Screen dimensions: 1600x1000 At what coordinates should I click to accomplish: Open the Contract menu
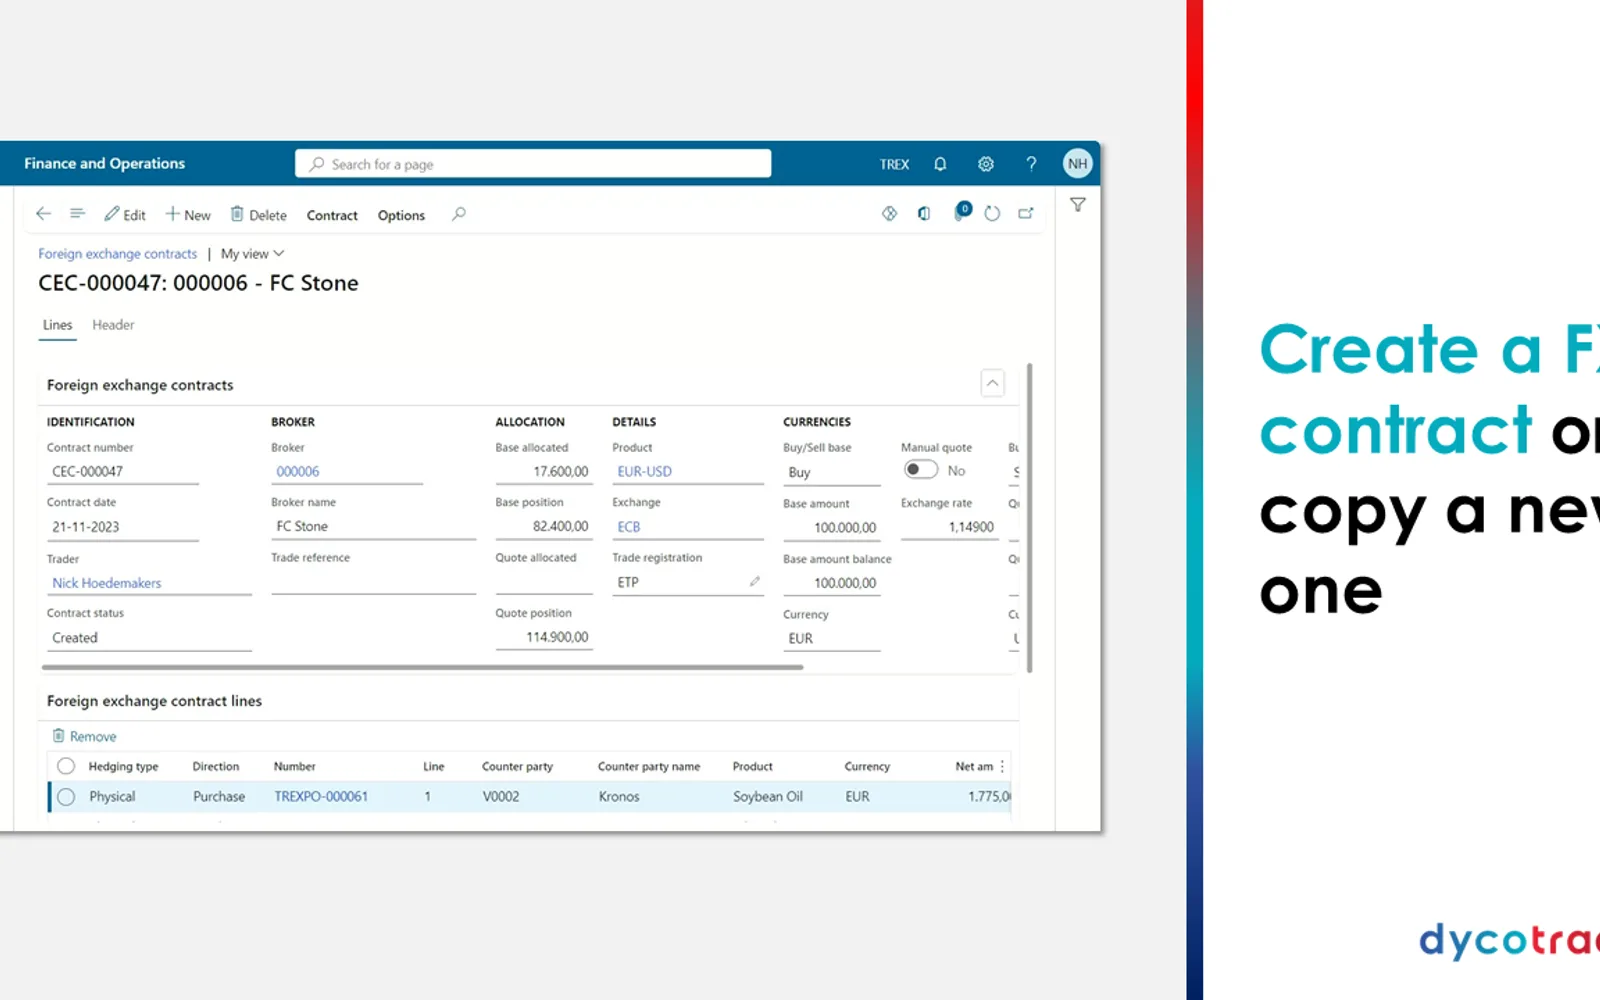click(332, 215)
